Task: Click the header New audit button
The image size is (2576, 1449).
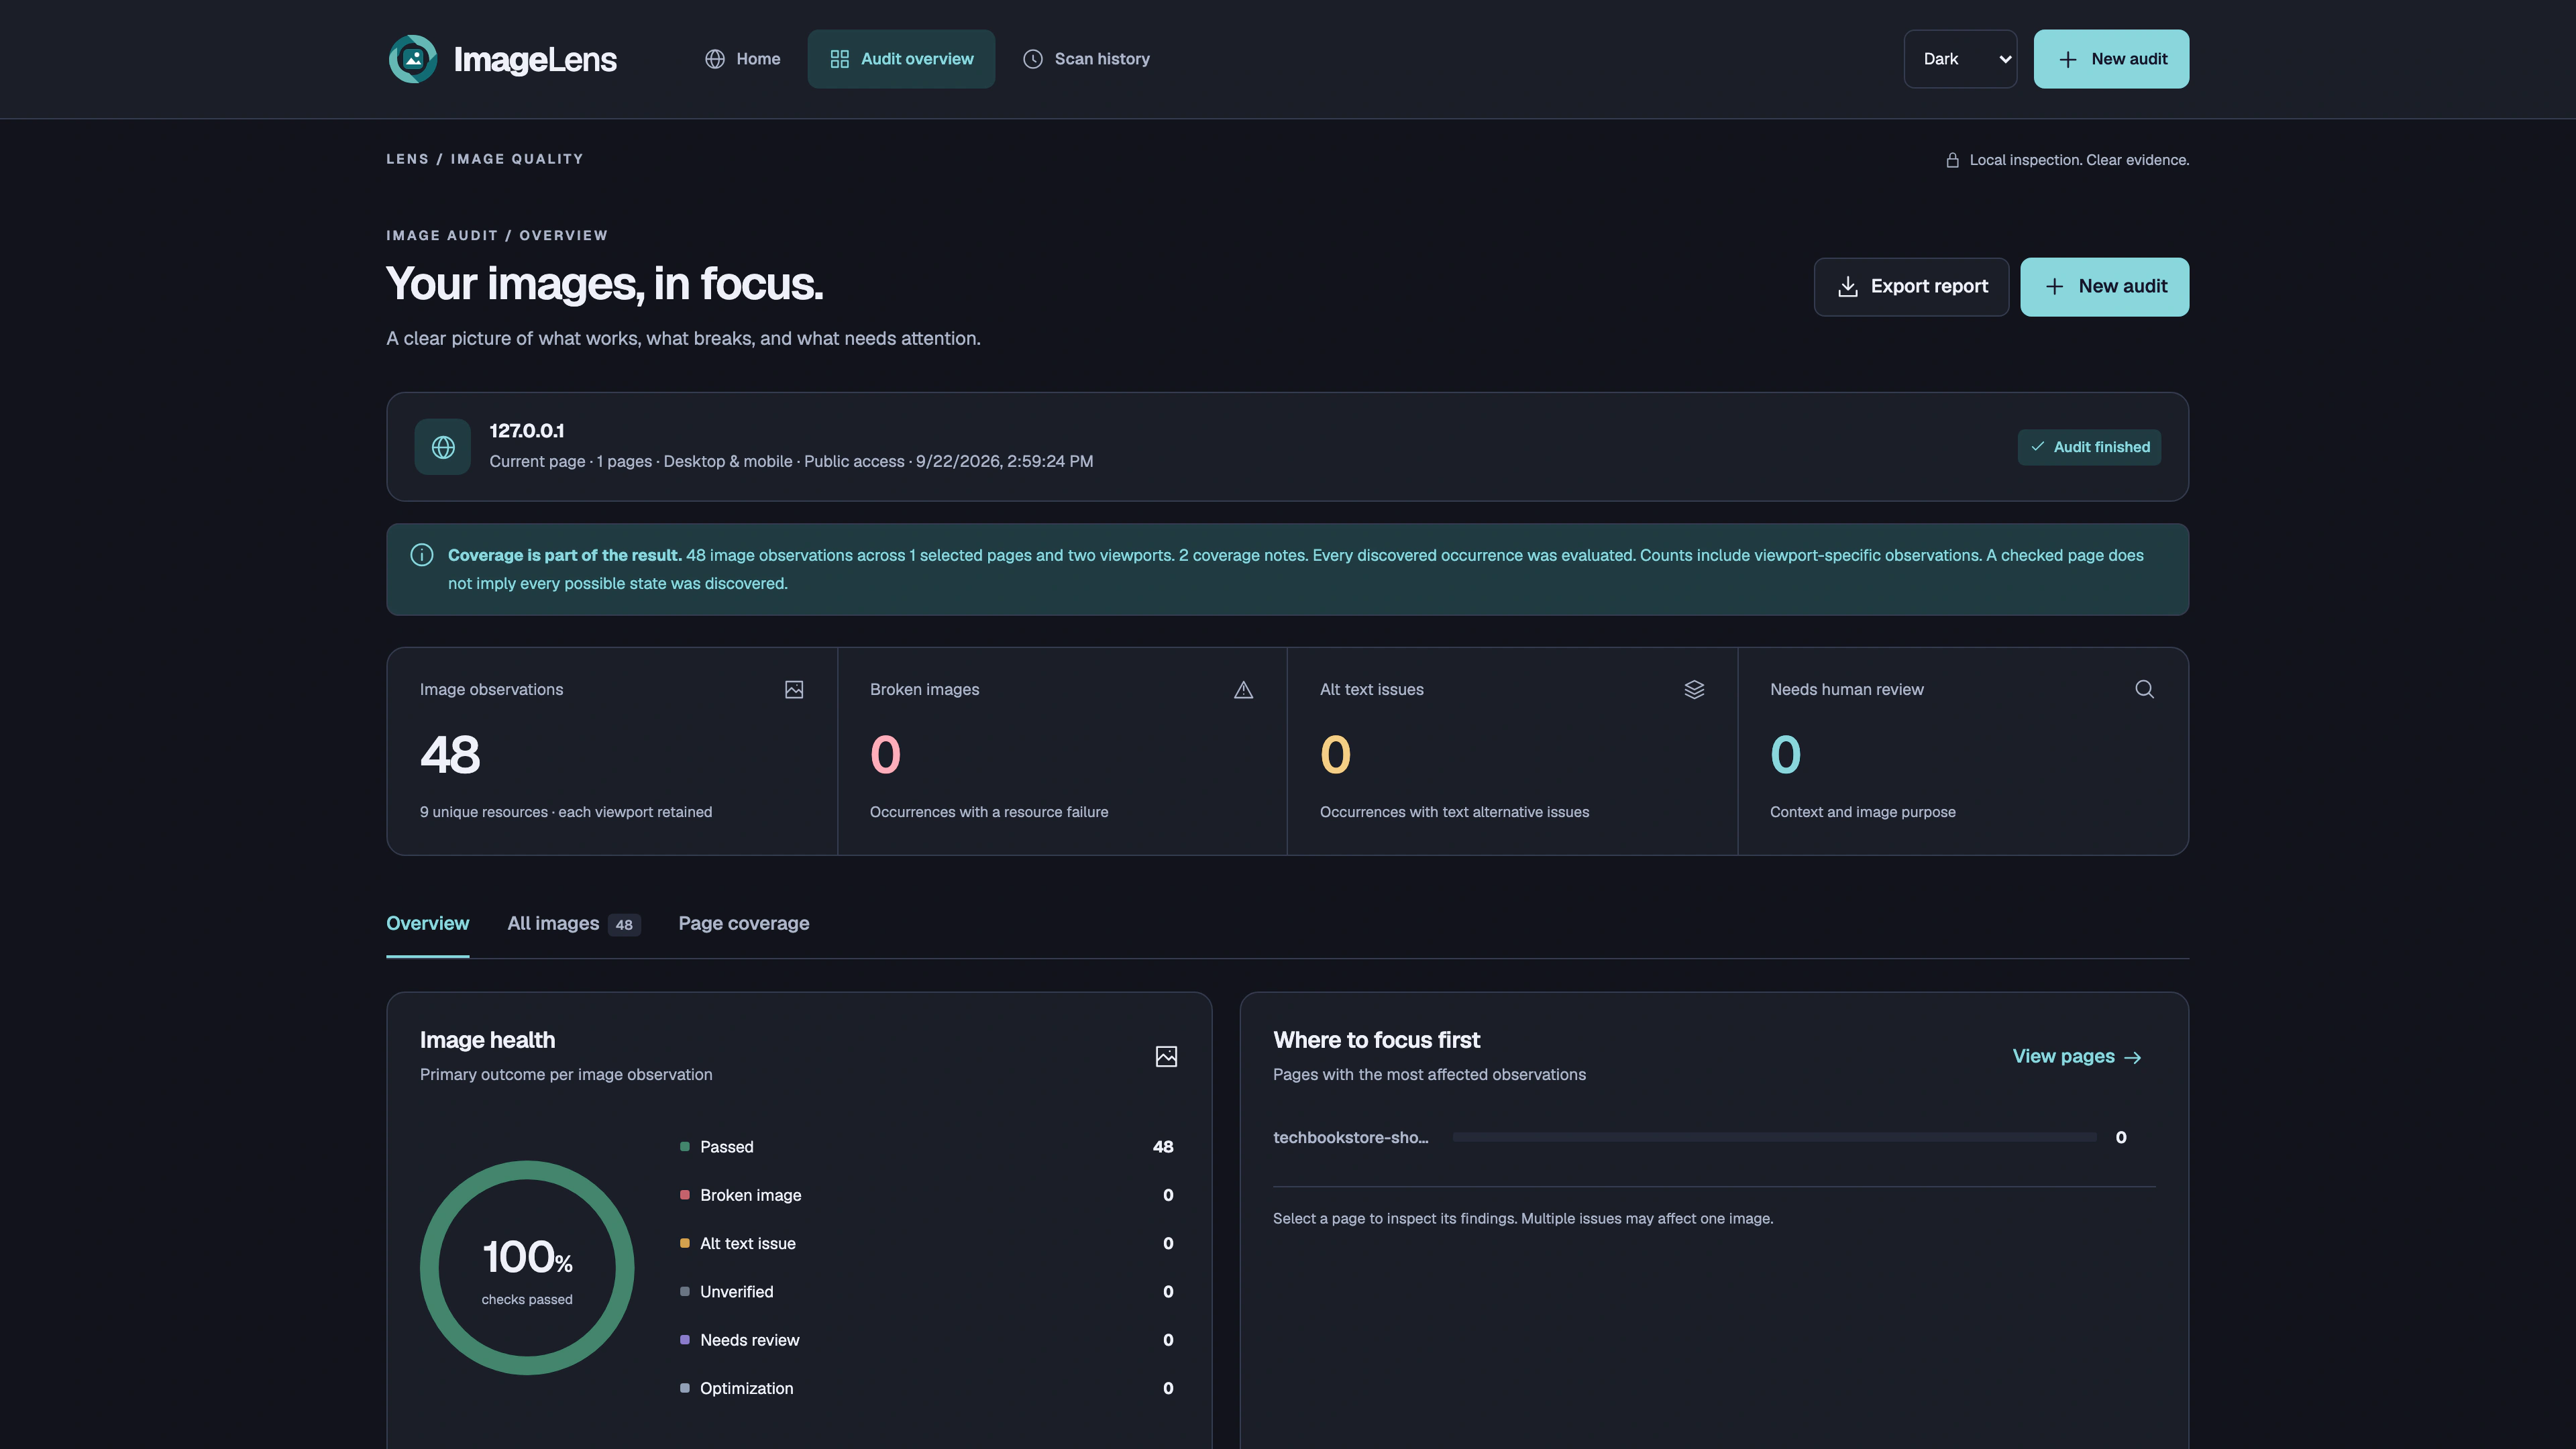Action: pos(2111,59)
